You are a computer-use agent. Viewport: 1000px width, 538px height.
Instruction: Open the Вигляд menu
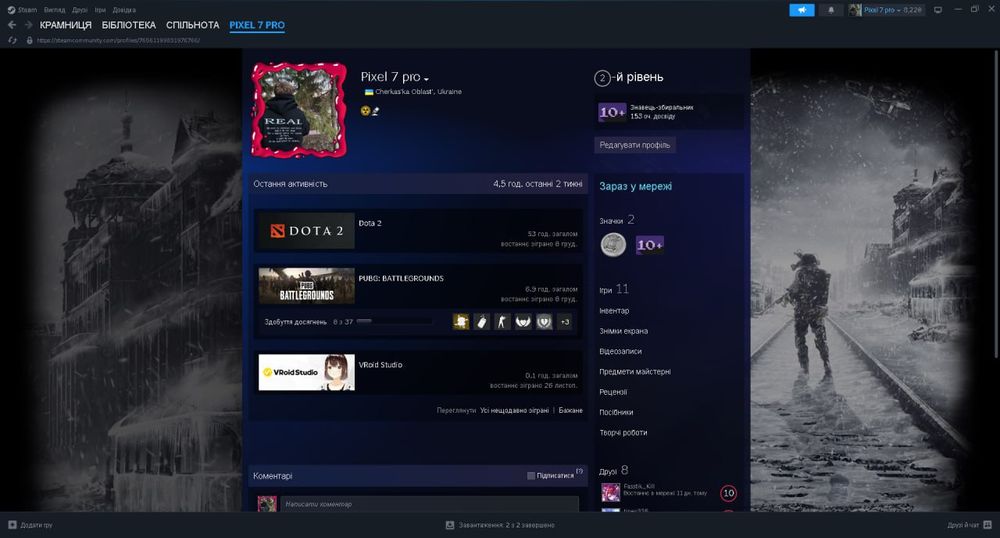click(x=55, y=10)
